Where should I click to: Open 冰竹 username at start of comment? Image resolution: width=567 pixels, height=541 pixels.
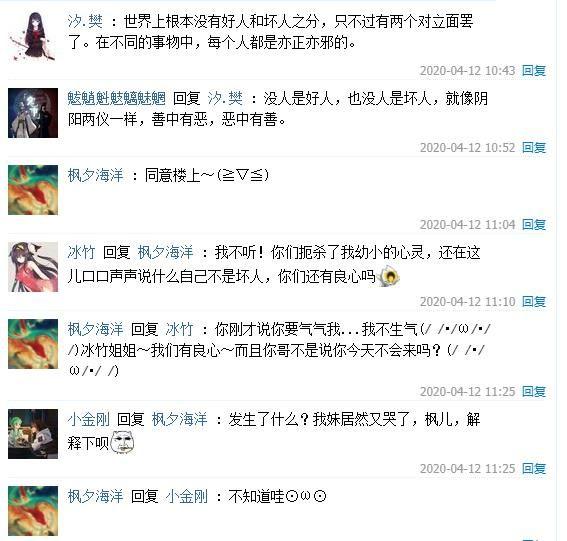pyautogui.click(x=81, y=252)
